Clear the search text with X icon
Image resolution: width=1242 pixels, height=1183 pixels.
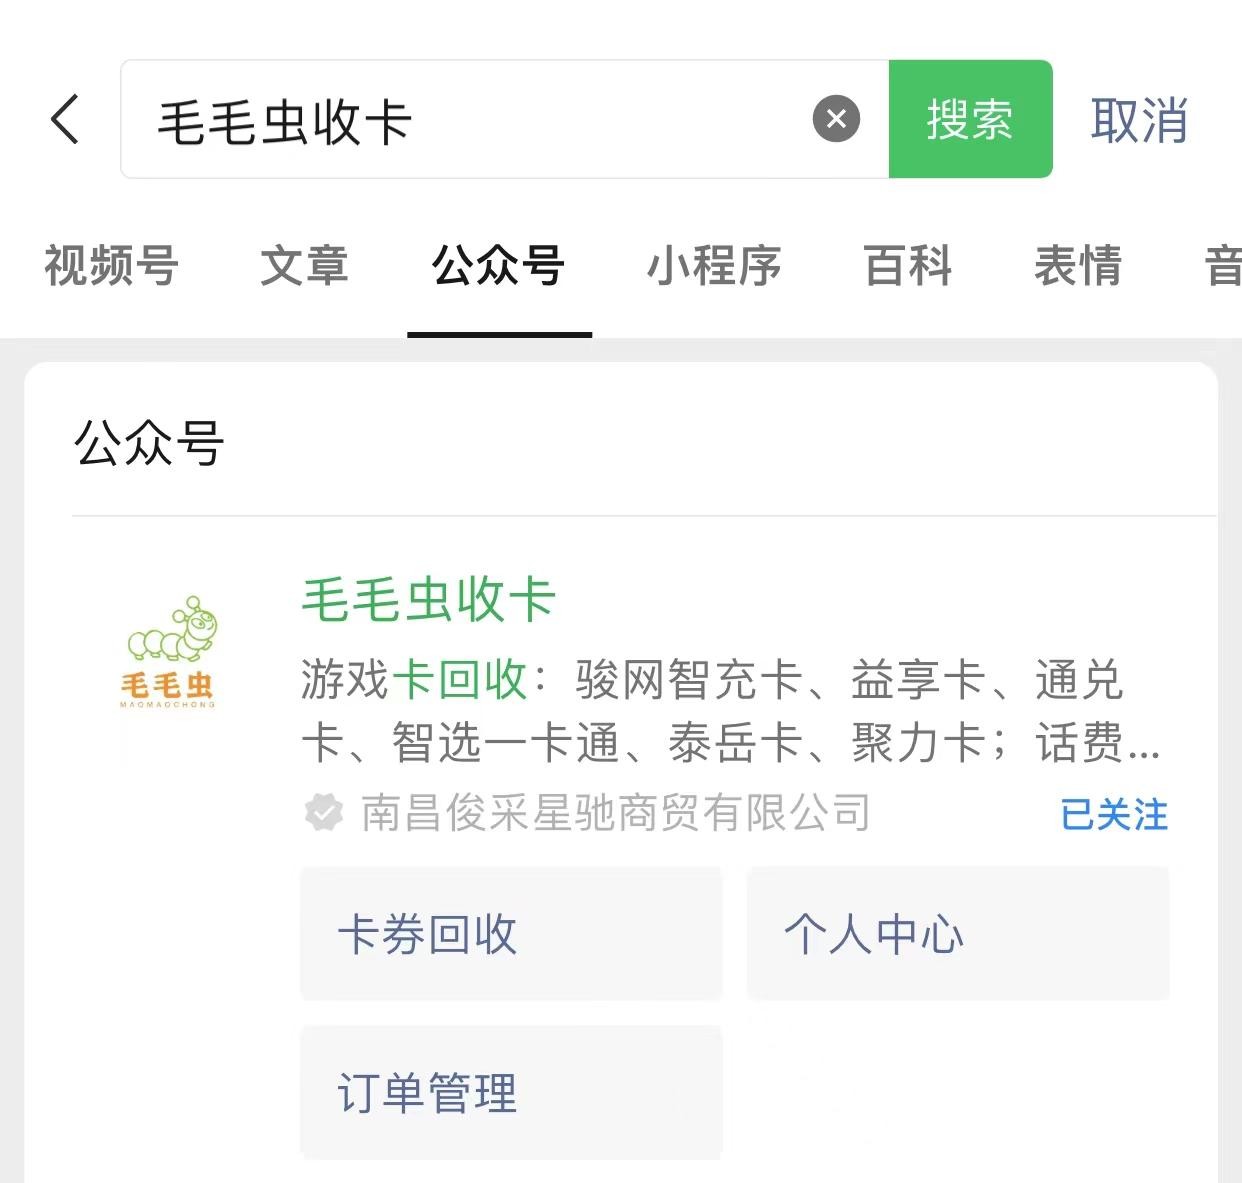[x=836, y=120]
